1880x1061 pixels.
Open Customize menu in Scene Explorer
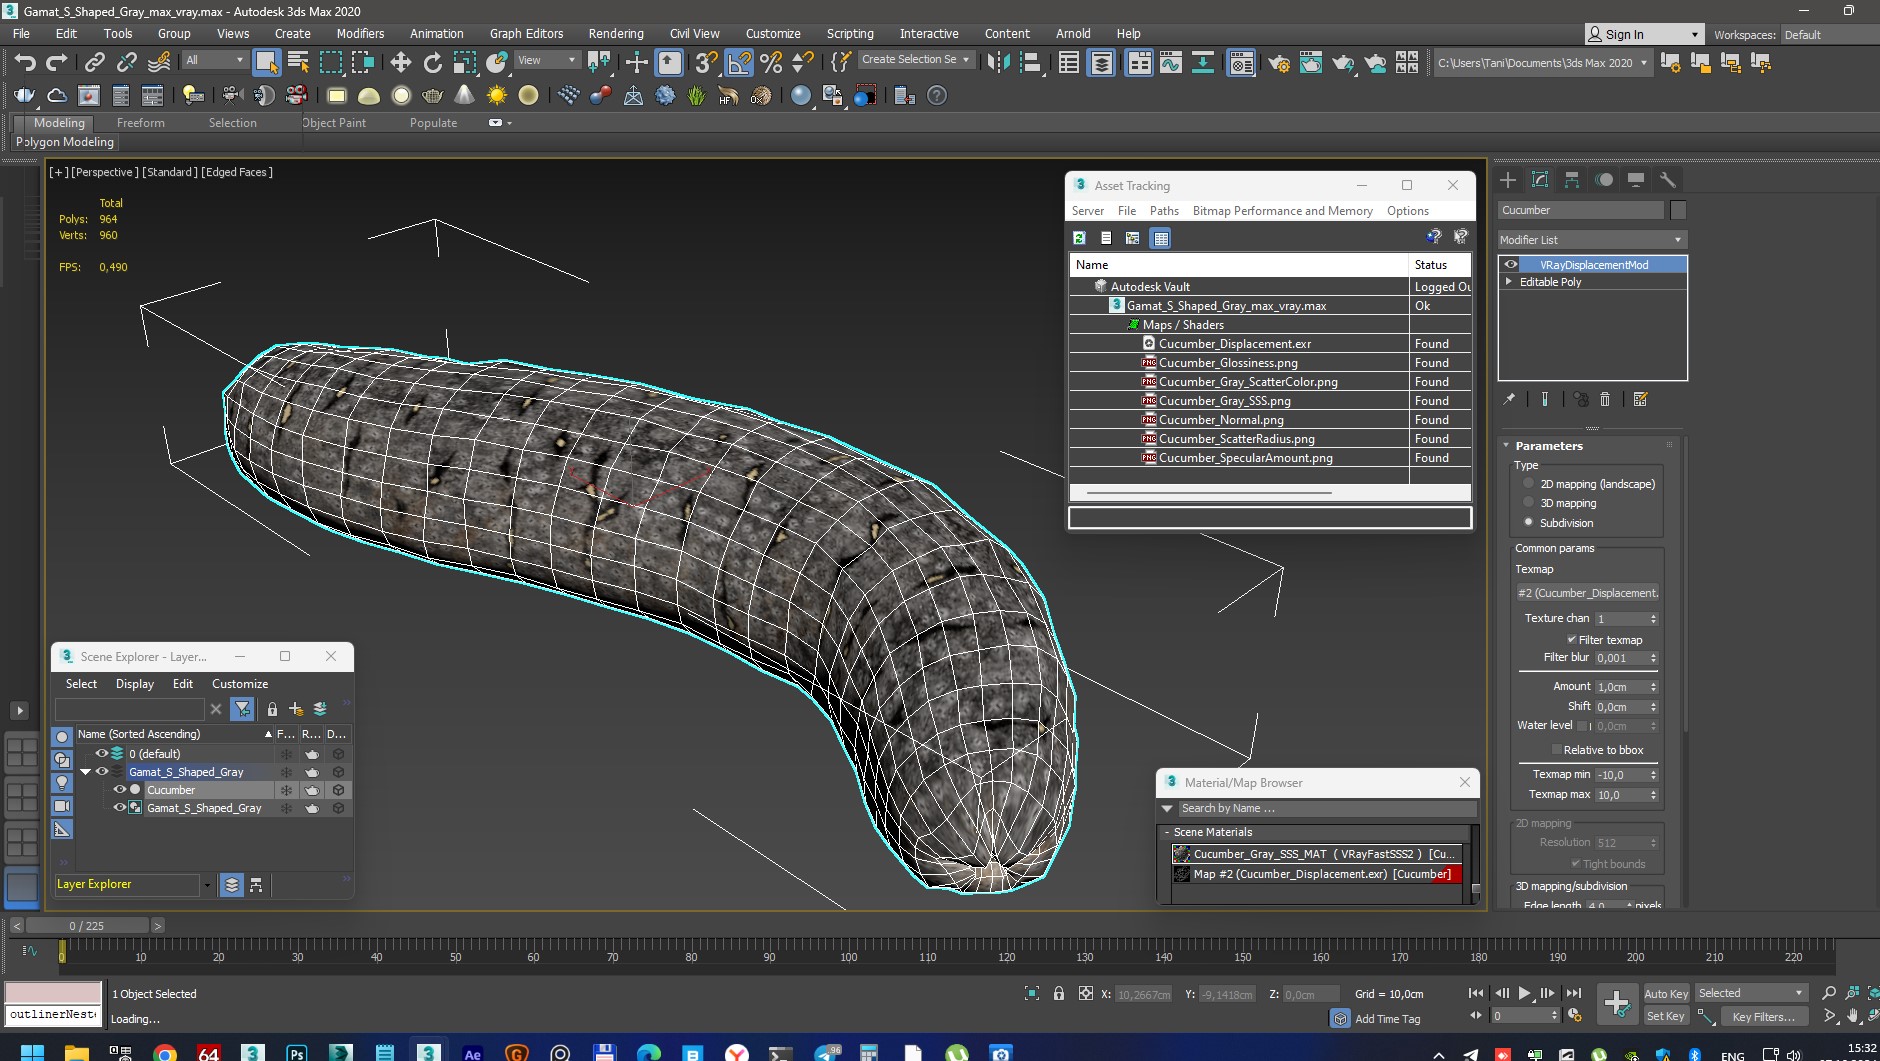click(240, 684)
